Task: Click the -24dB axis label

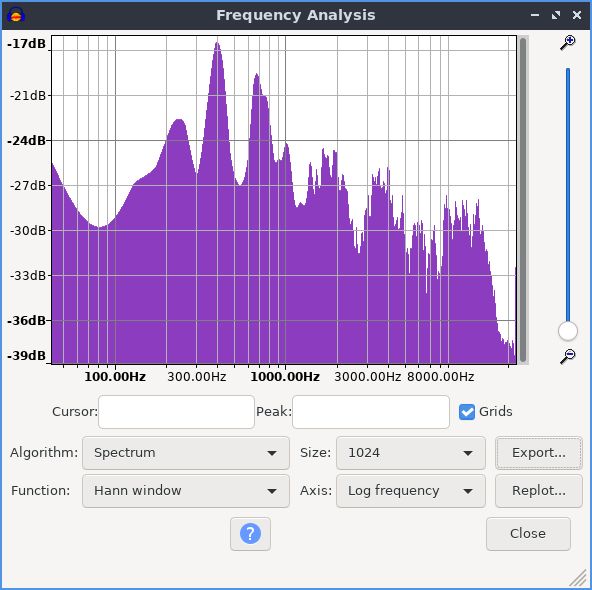Action: [26, 141]
